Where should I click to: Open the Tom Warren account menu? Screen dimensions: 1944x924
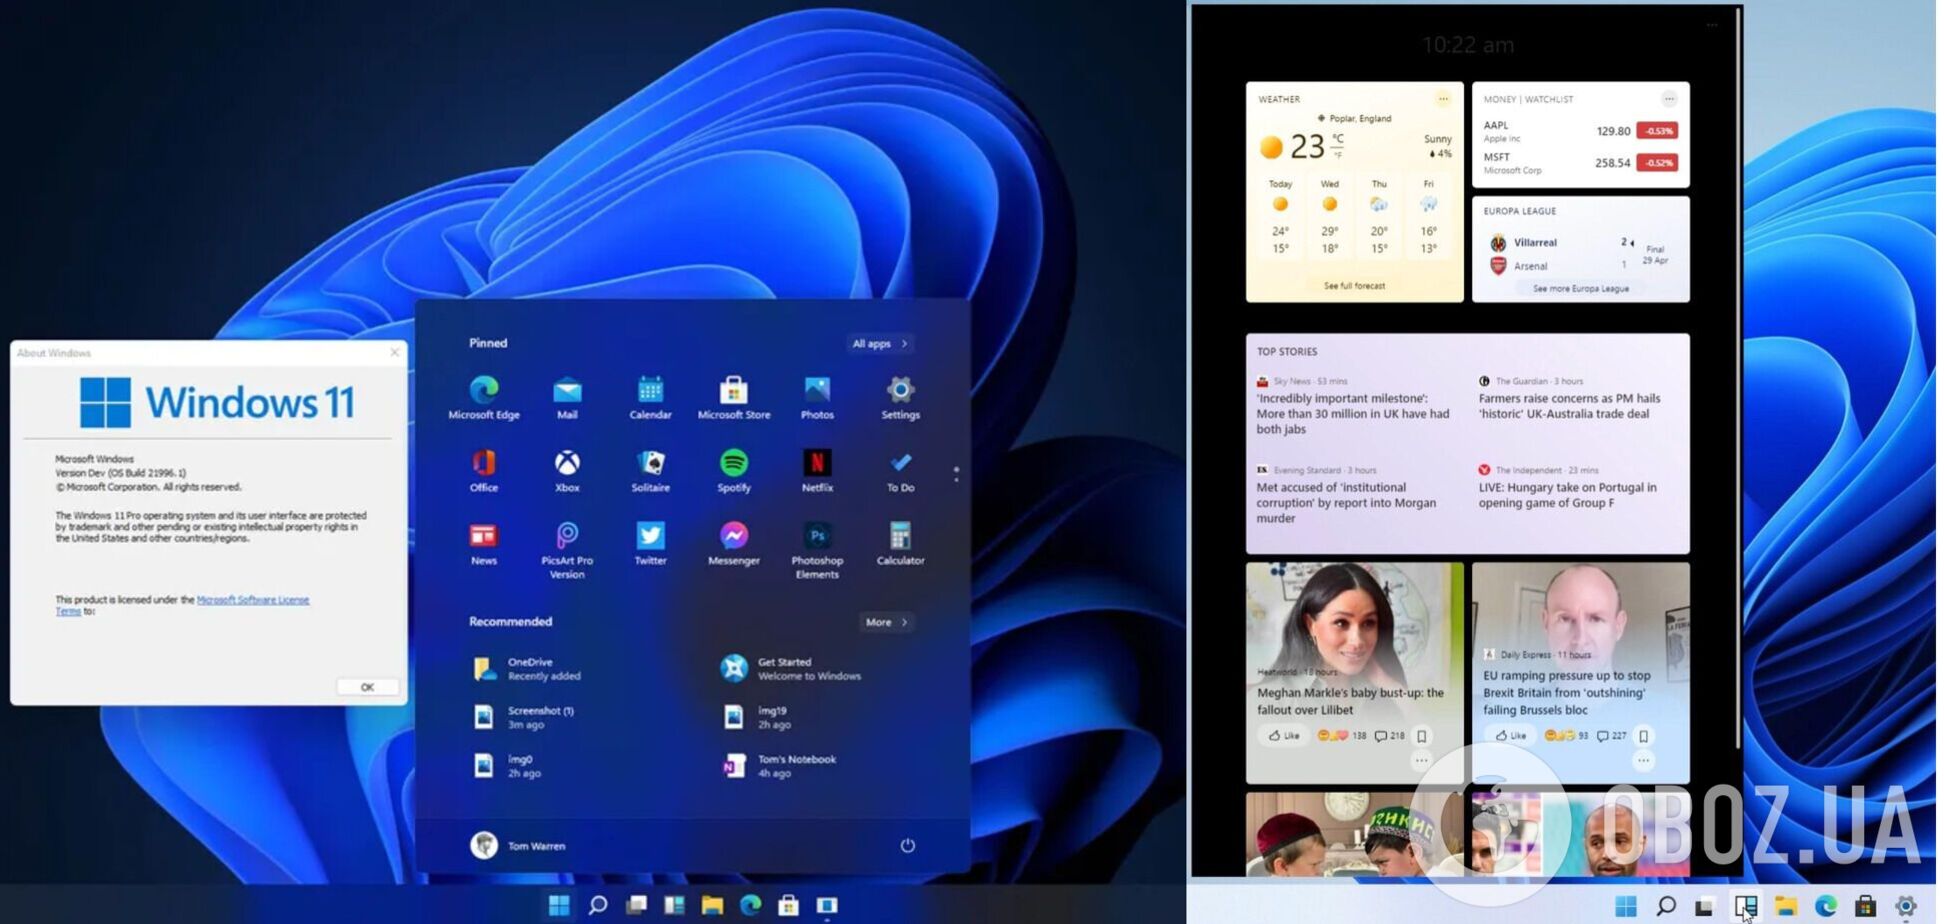[521, 845]
